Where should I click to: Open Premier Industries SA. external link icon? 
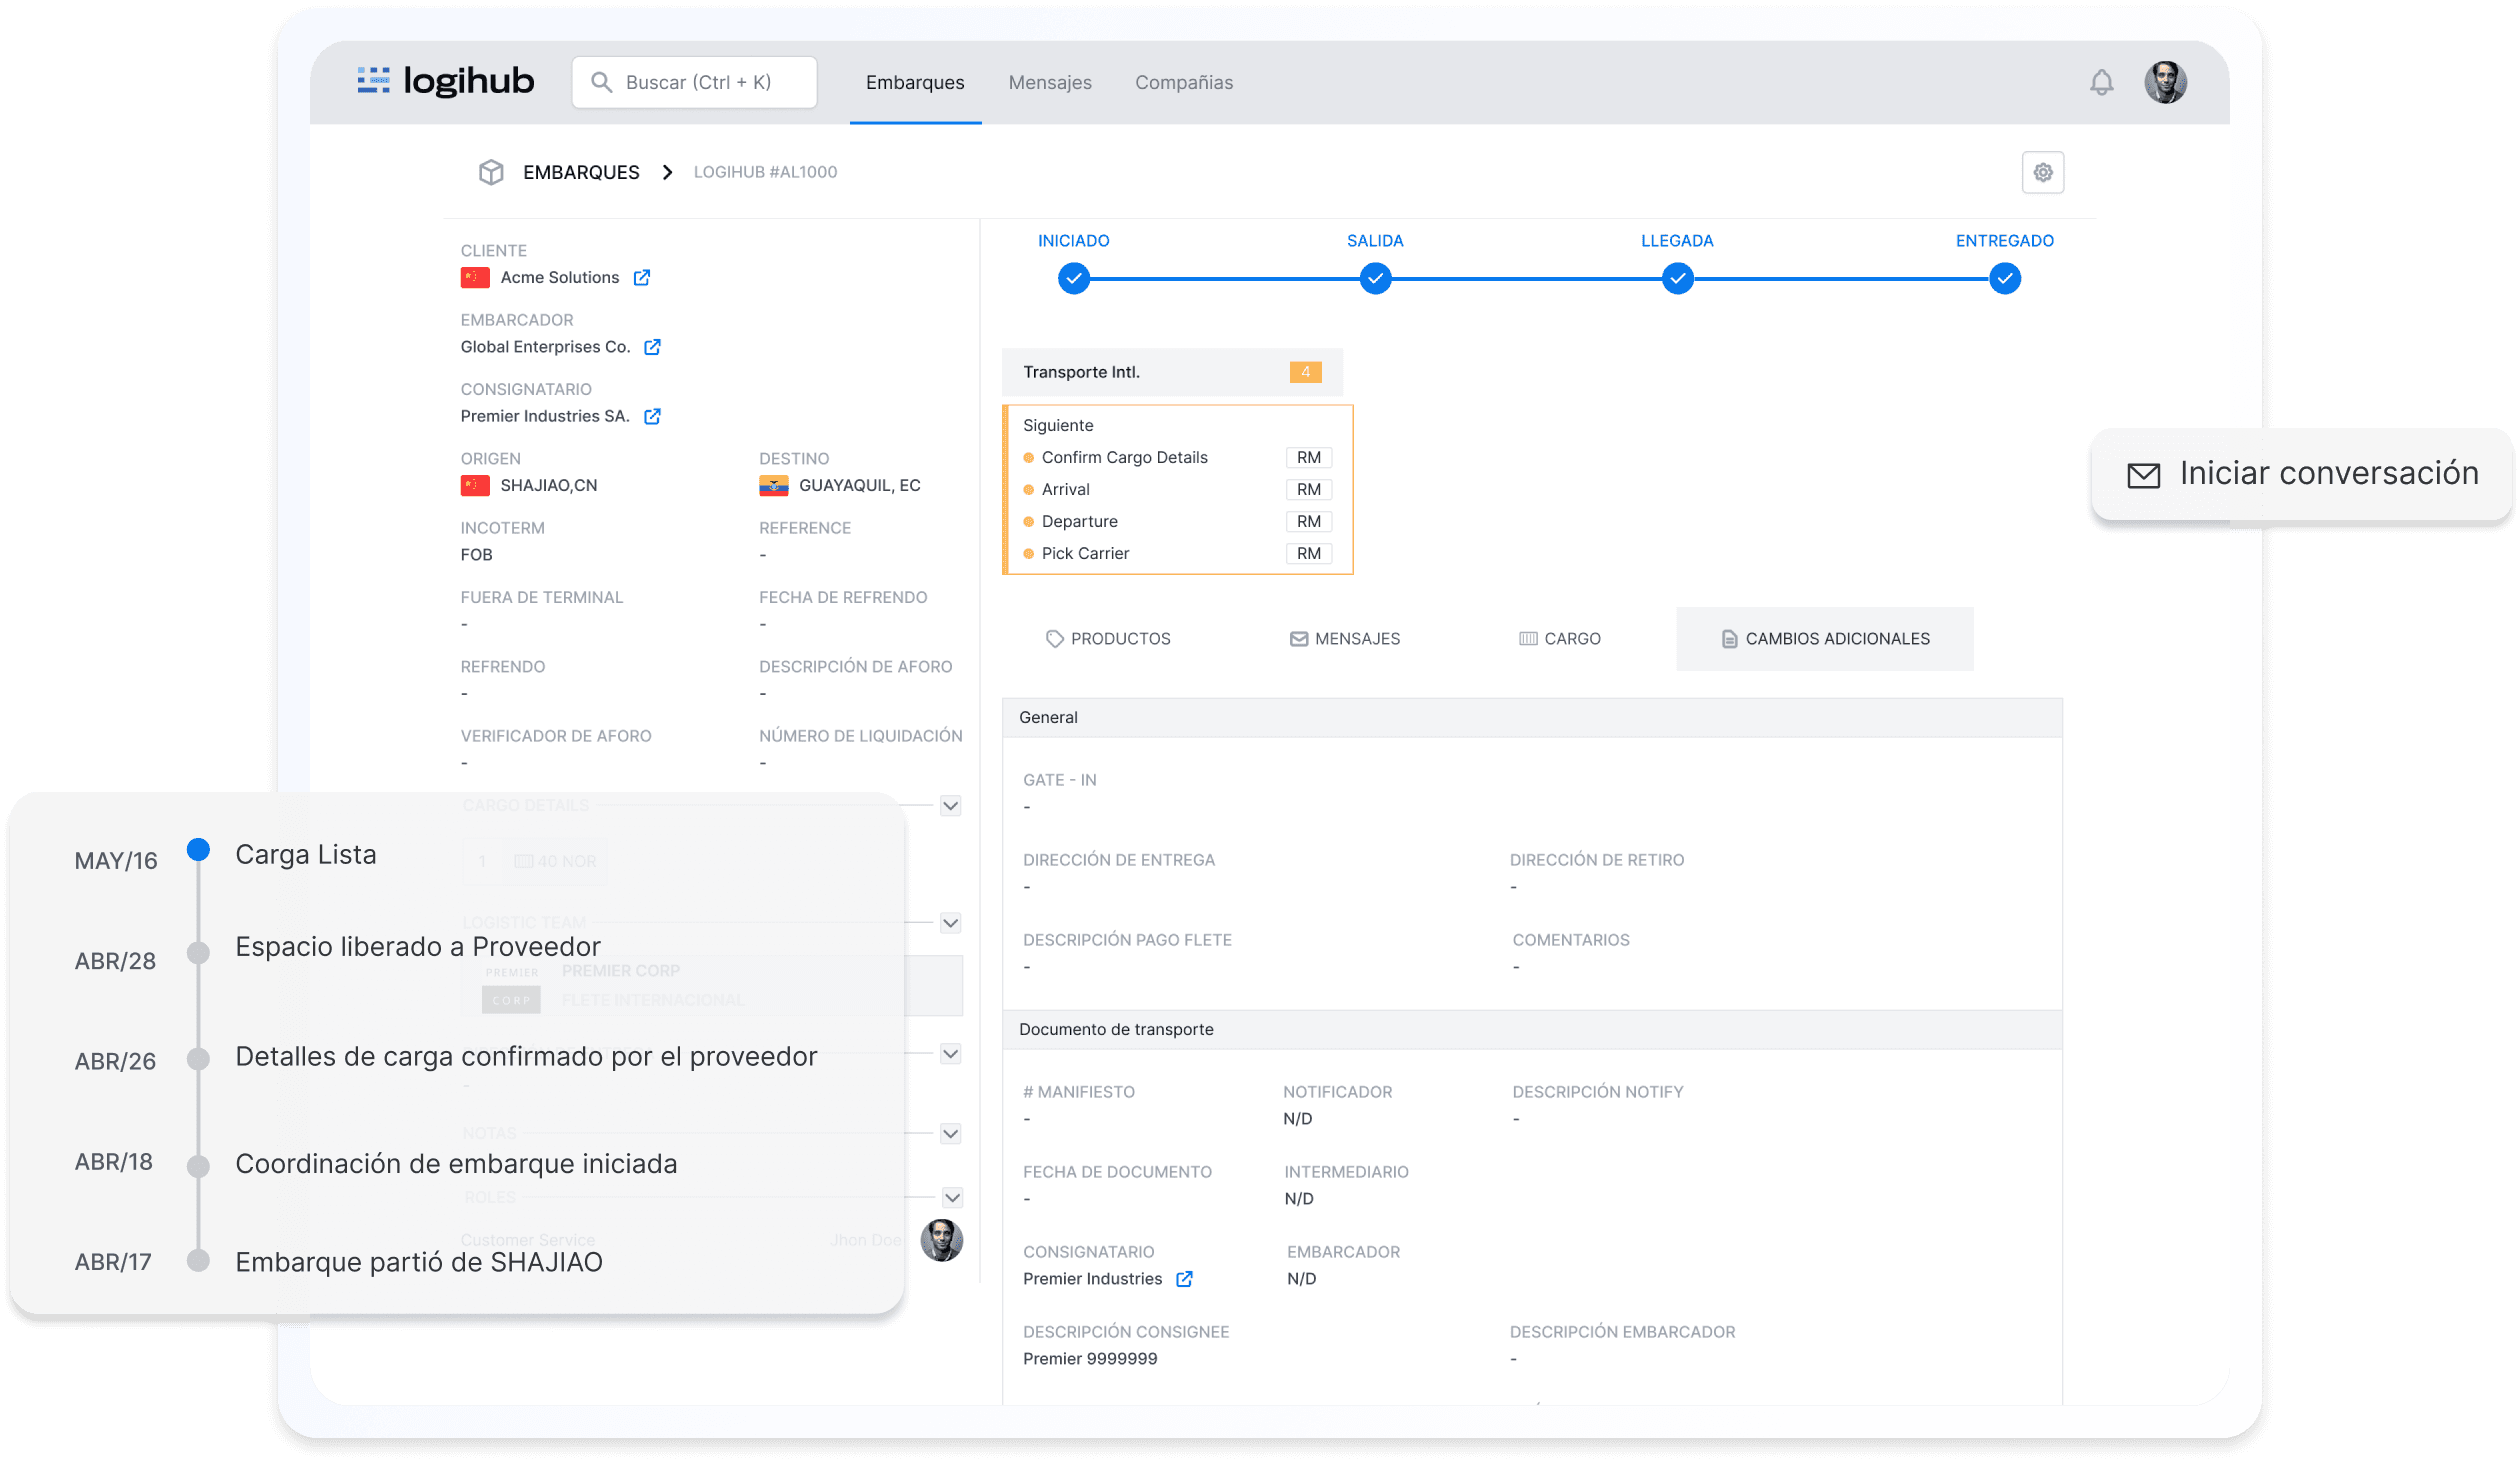coord(652,416)
